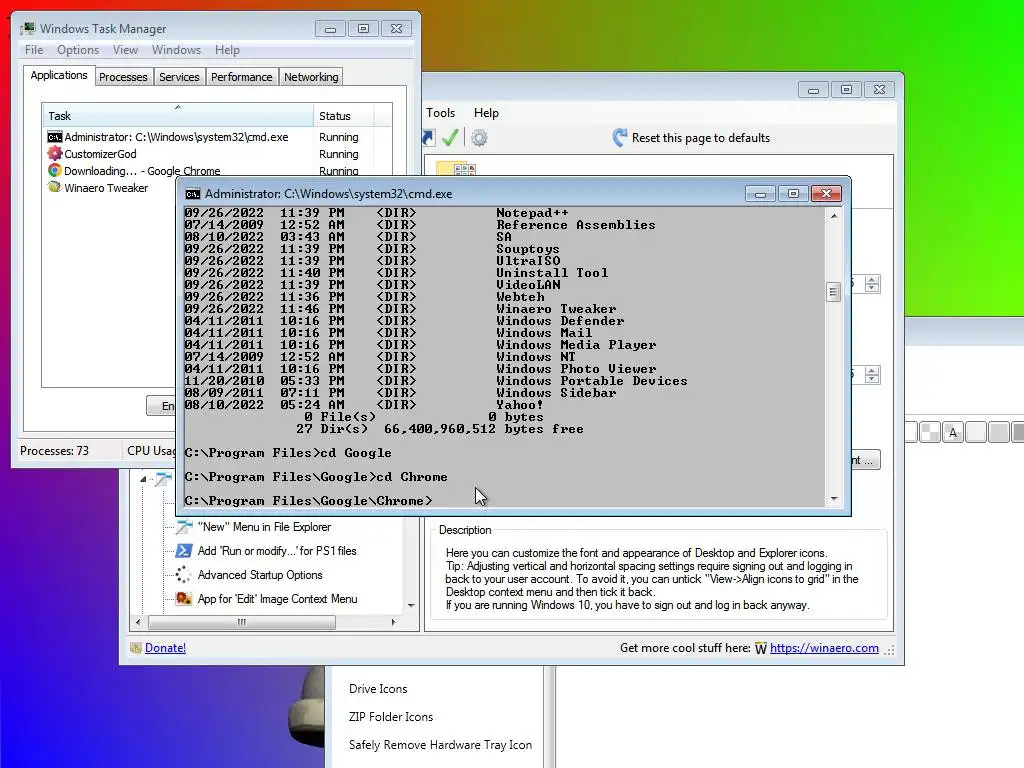
Task: Open the File menu in Task Manager
Action: click(x=34, y=50)
